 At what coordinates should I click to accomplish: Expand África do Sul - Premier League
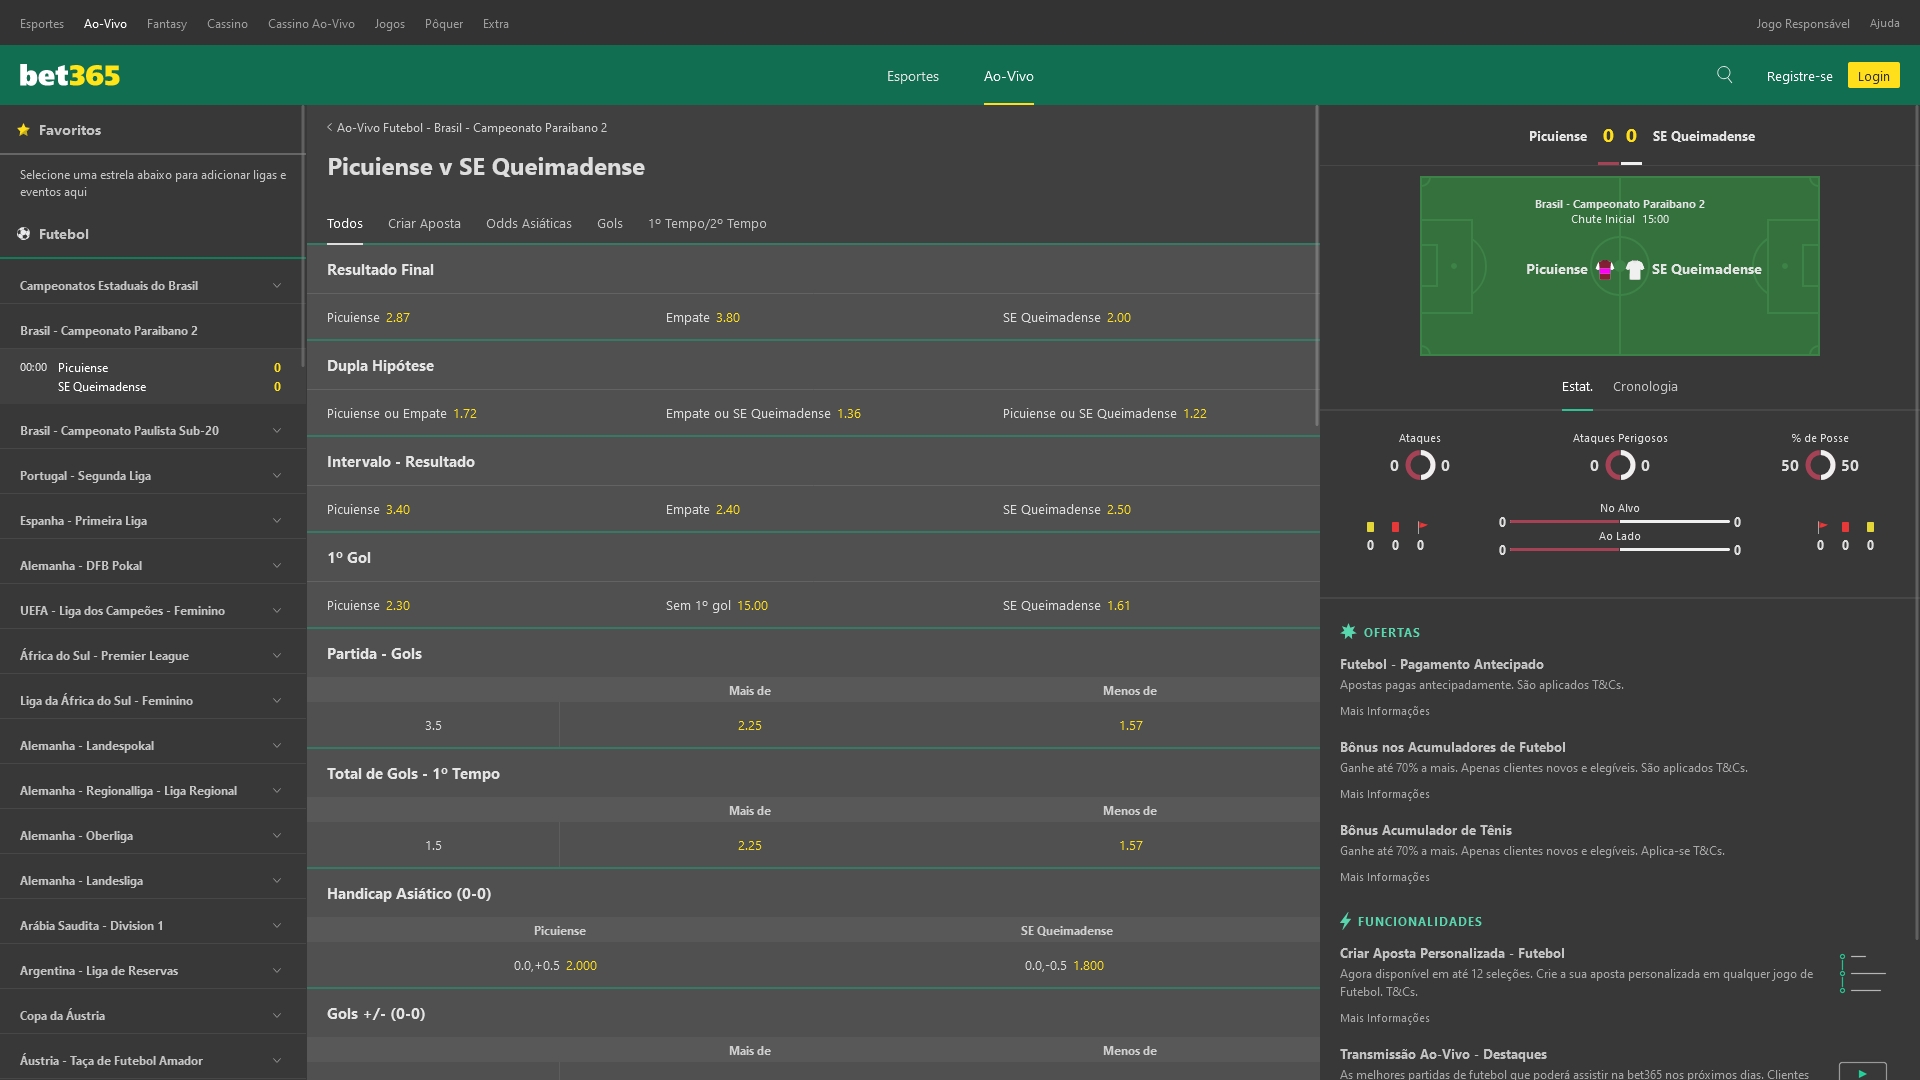(x=152, y=656)
